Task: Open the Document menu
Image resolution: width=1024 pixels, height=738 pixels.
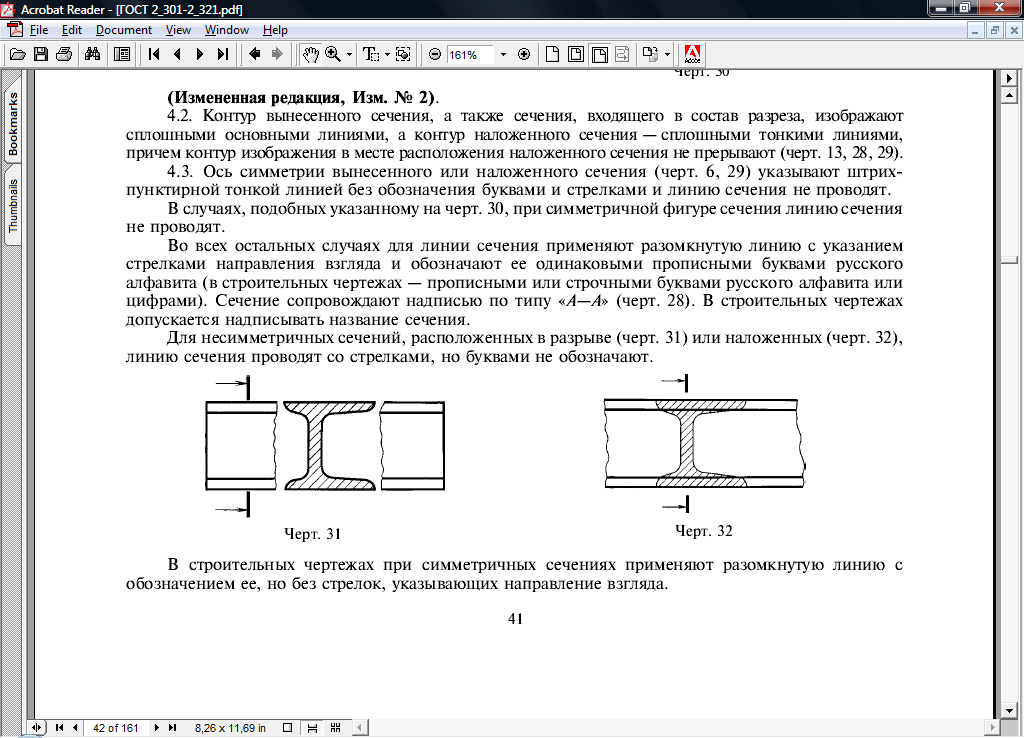Action: tap(123, 30)
